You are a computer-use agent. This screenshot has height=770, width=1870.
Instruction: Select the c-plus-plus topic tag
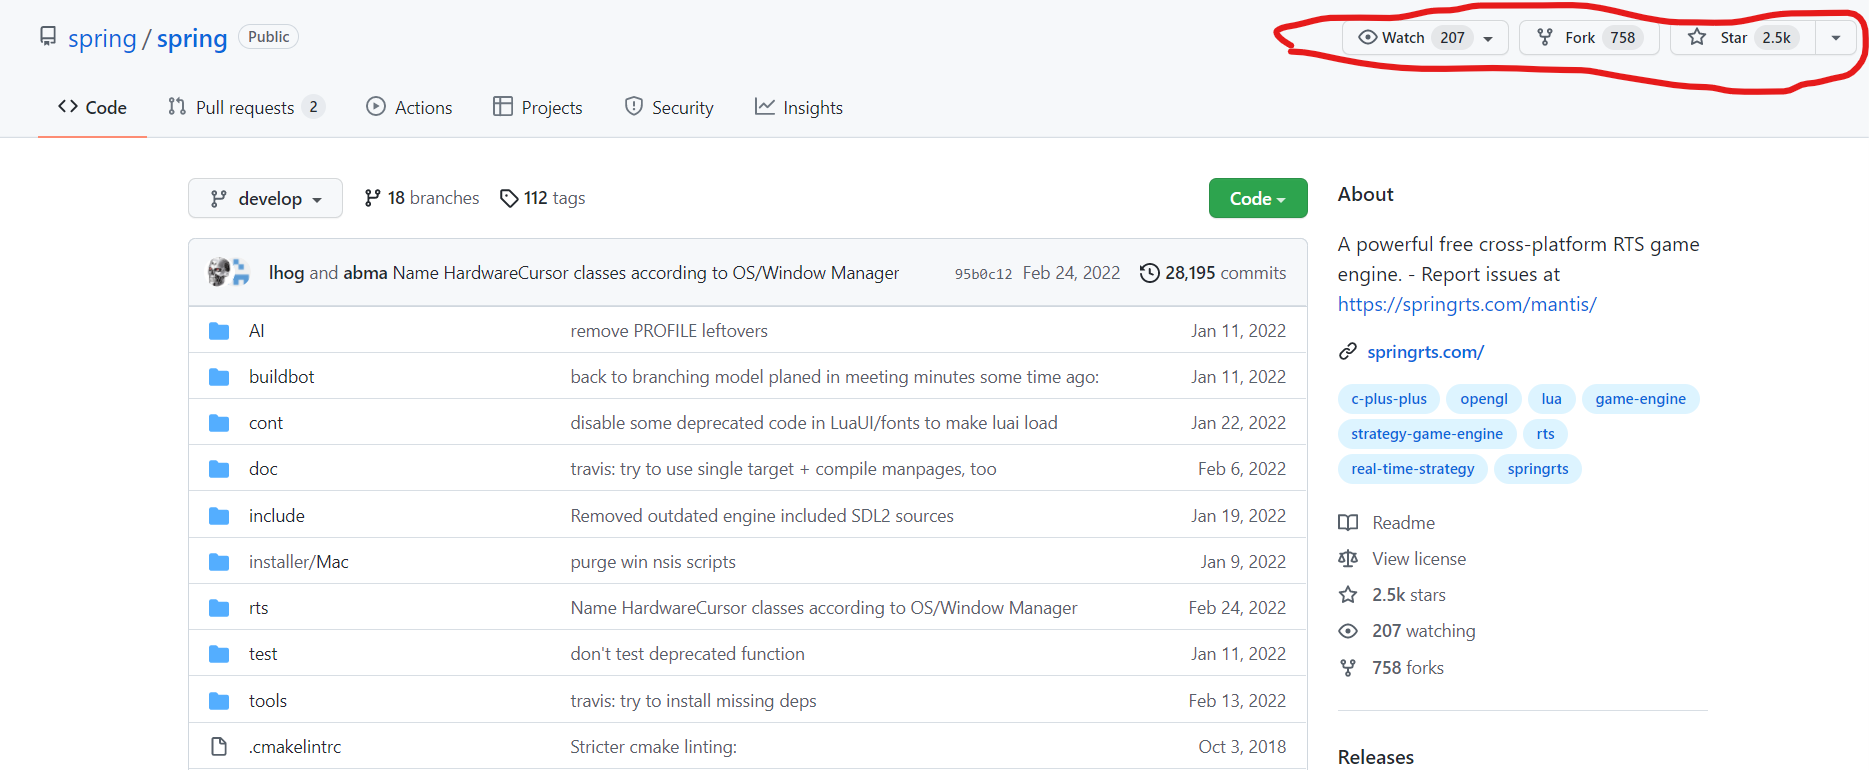click(1389, 399)
